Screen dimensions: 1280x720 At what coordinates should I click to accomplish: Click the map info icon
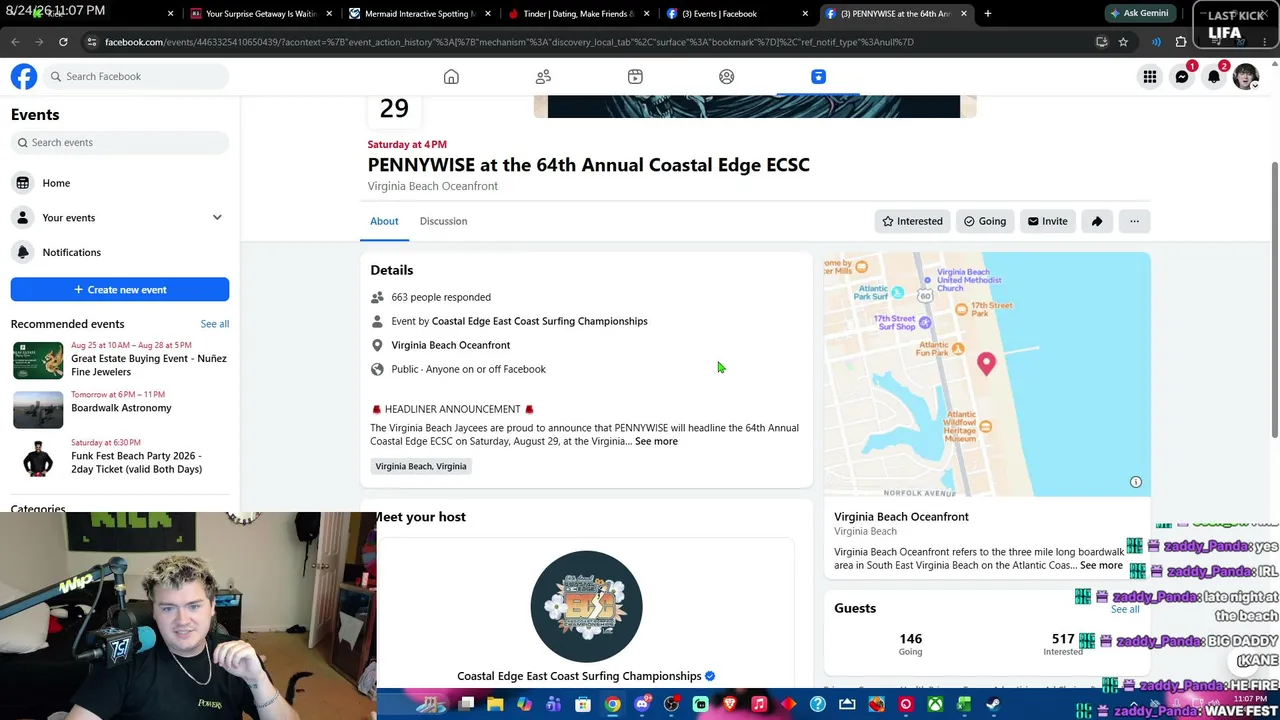coord(1136,482)
